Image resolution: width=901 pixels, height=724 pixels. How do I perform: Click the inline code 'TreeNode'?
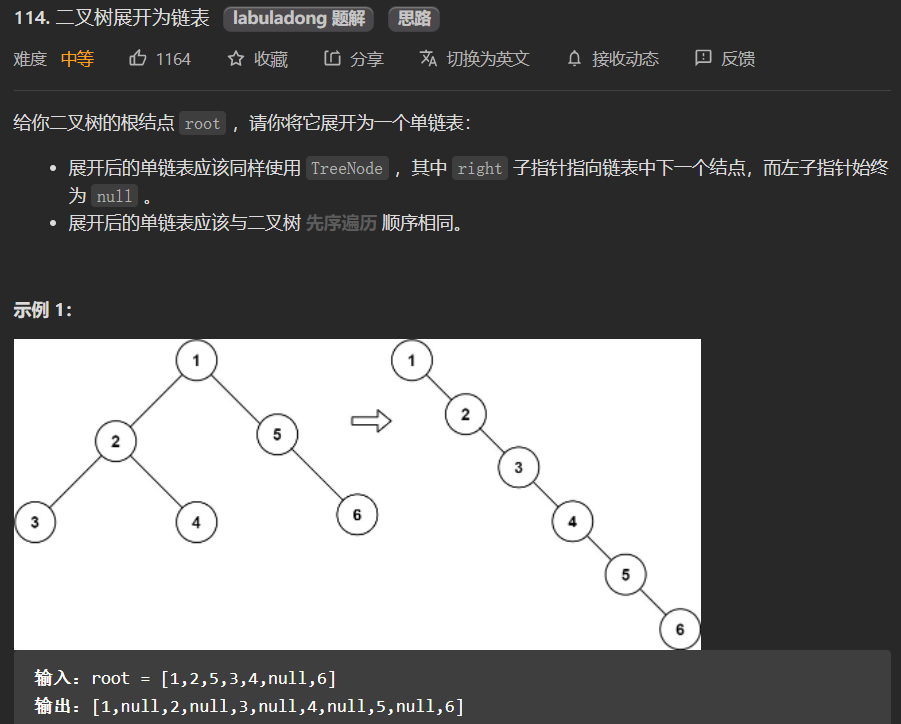[347, 168]
